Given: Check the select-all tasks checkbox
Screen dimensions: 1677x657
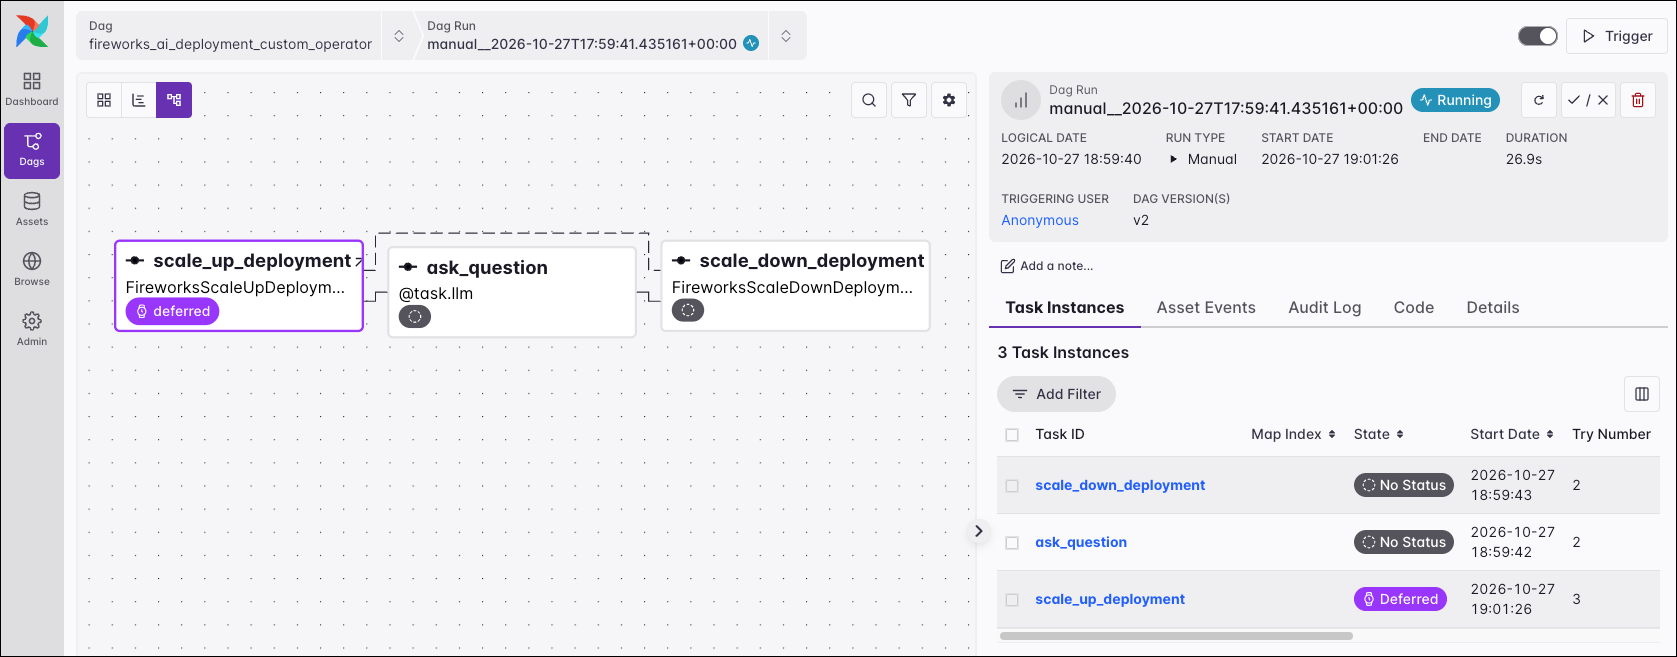Looking at the screenshot, I should coord(1012,435).
